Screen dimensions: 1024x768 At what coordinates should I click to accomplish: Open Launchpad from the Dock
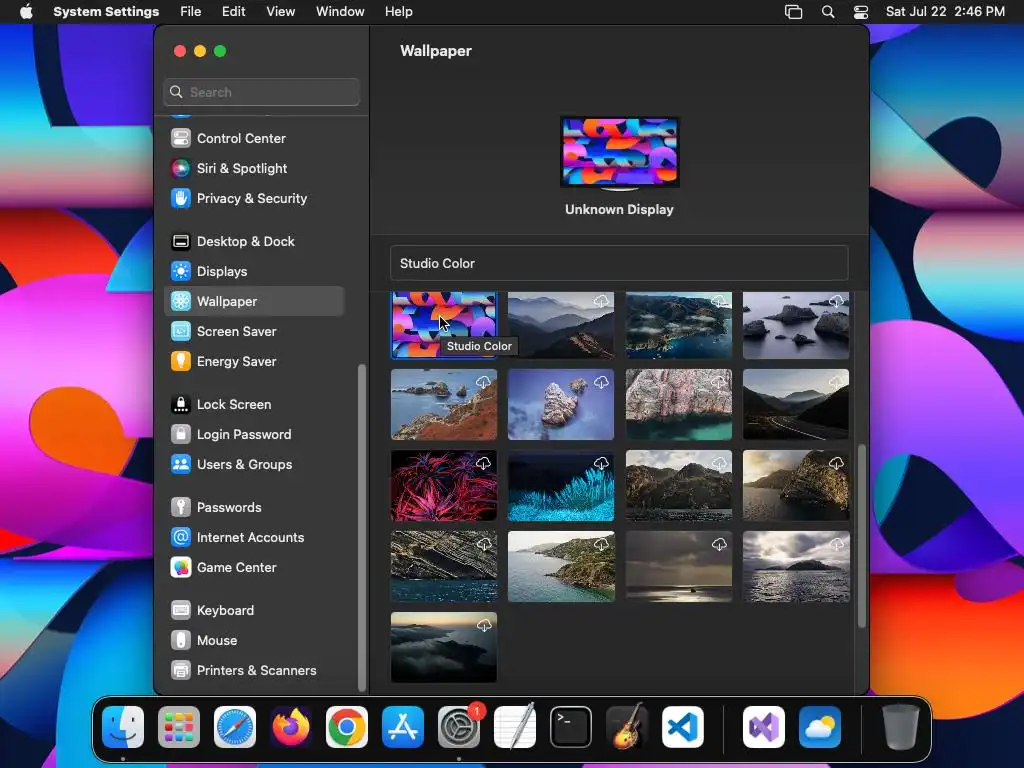pyautogui.click(x=179, y=727)
